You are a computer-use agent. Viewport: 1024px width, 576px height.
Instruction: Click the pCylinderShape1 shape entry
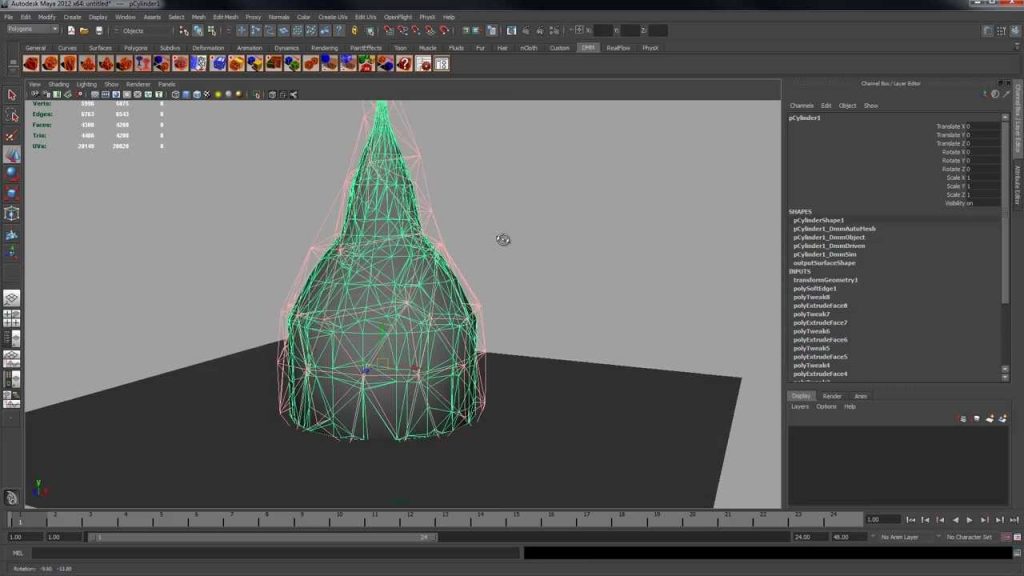click(x=818, y=220)
